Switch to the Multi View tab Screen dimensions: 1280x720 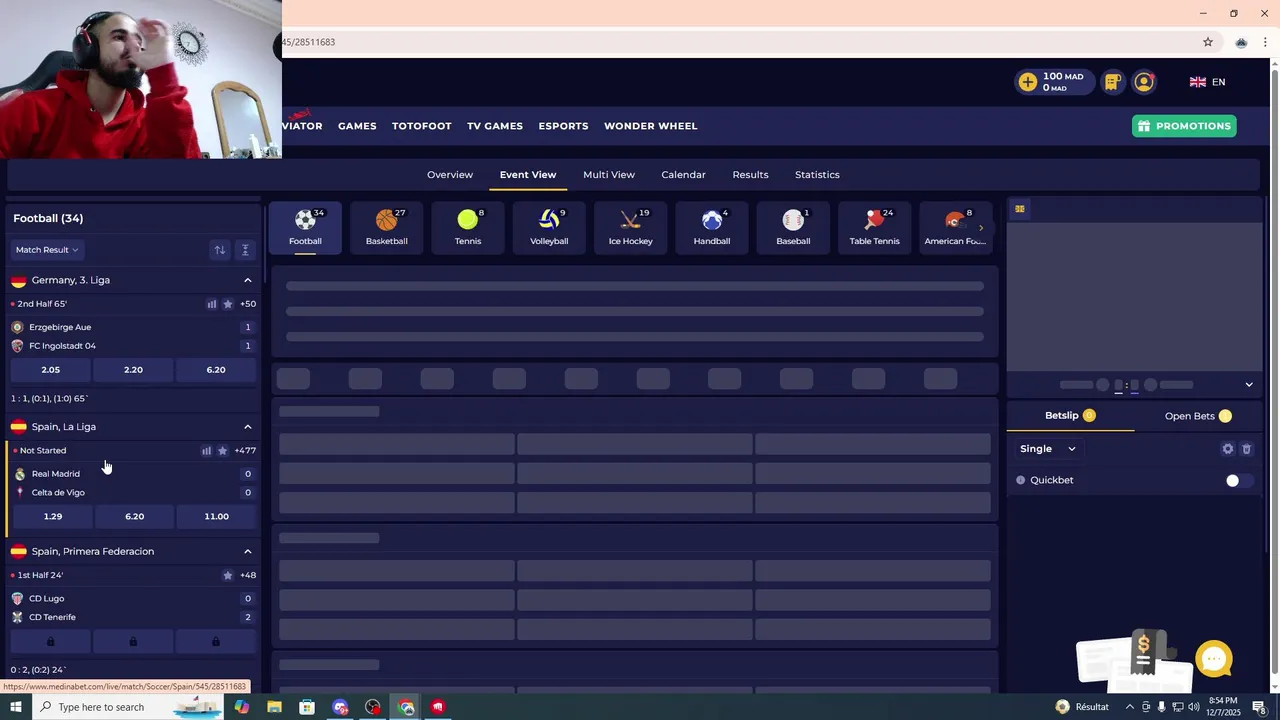click(609, 175)
